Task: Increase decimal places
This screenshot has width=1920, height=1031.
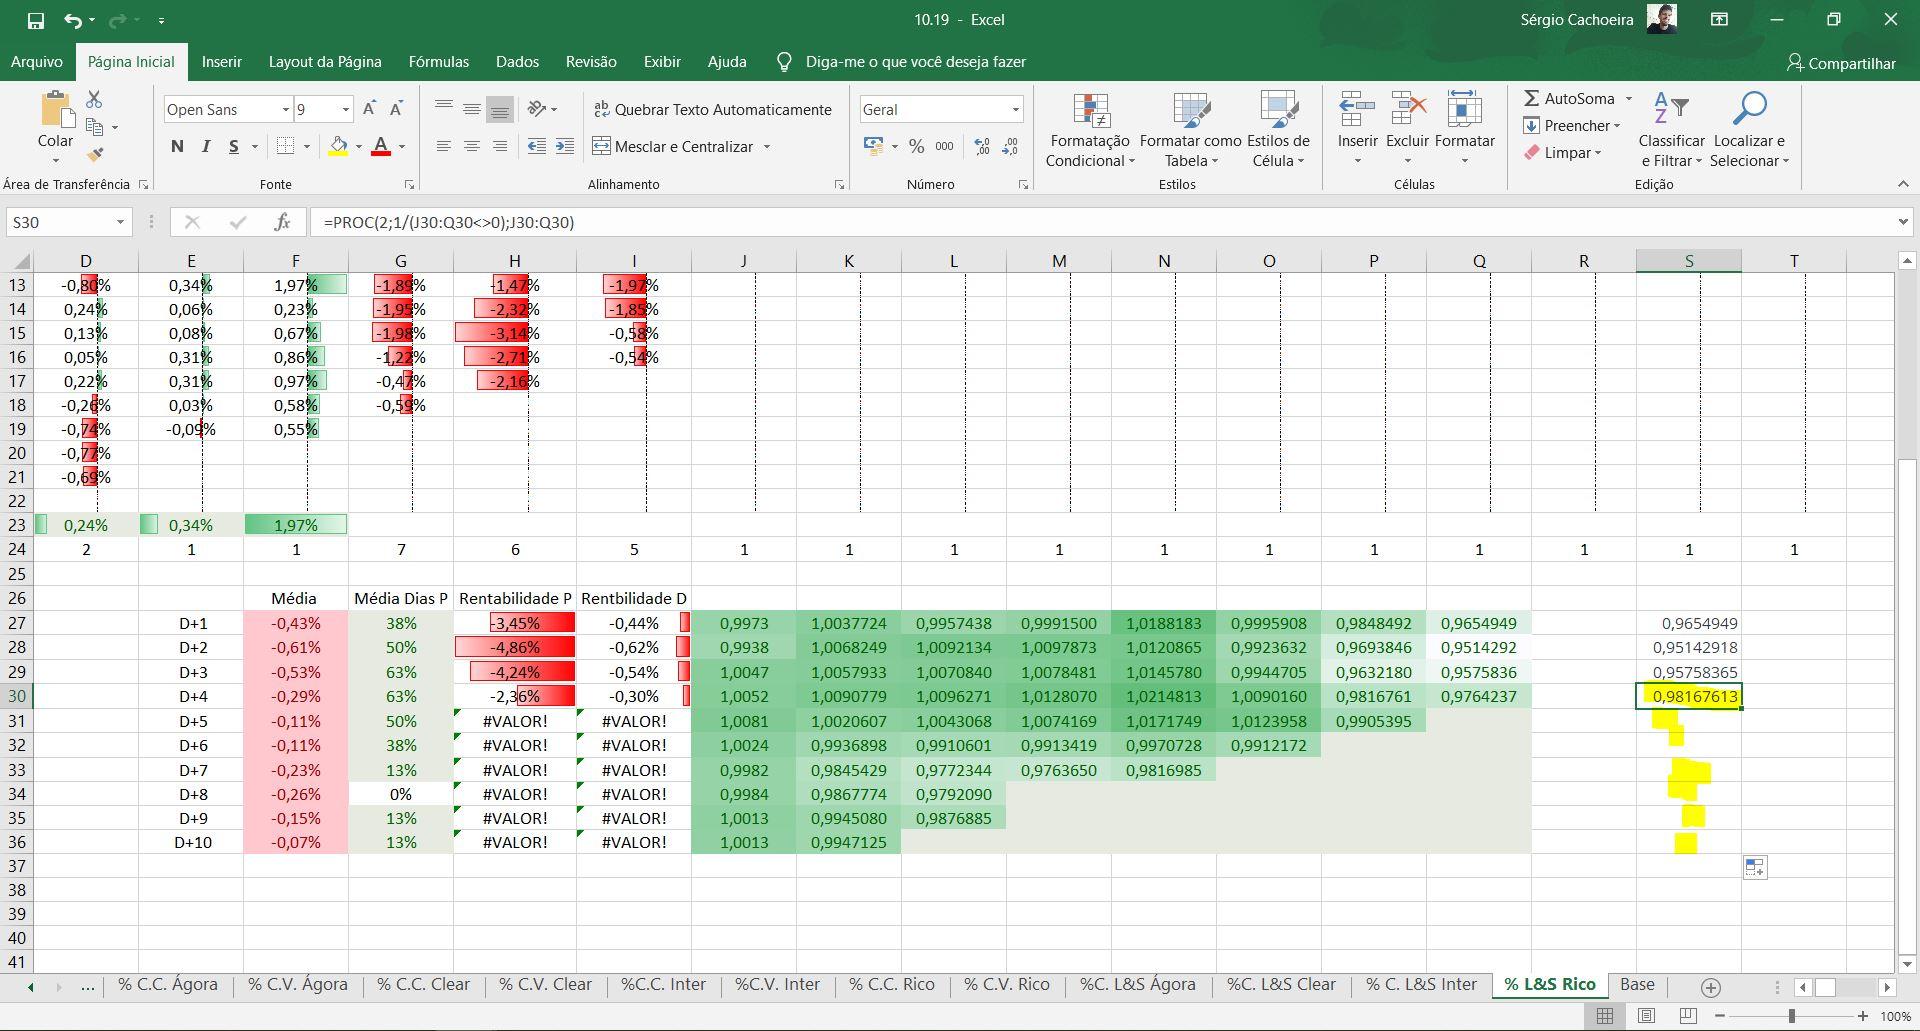Action: point(982,146)
